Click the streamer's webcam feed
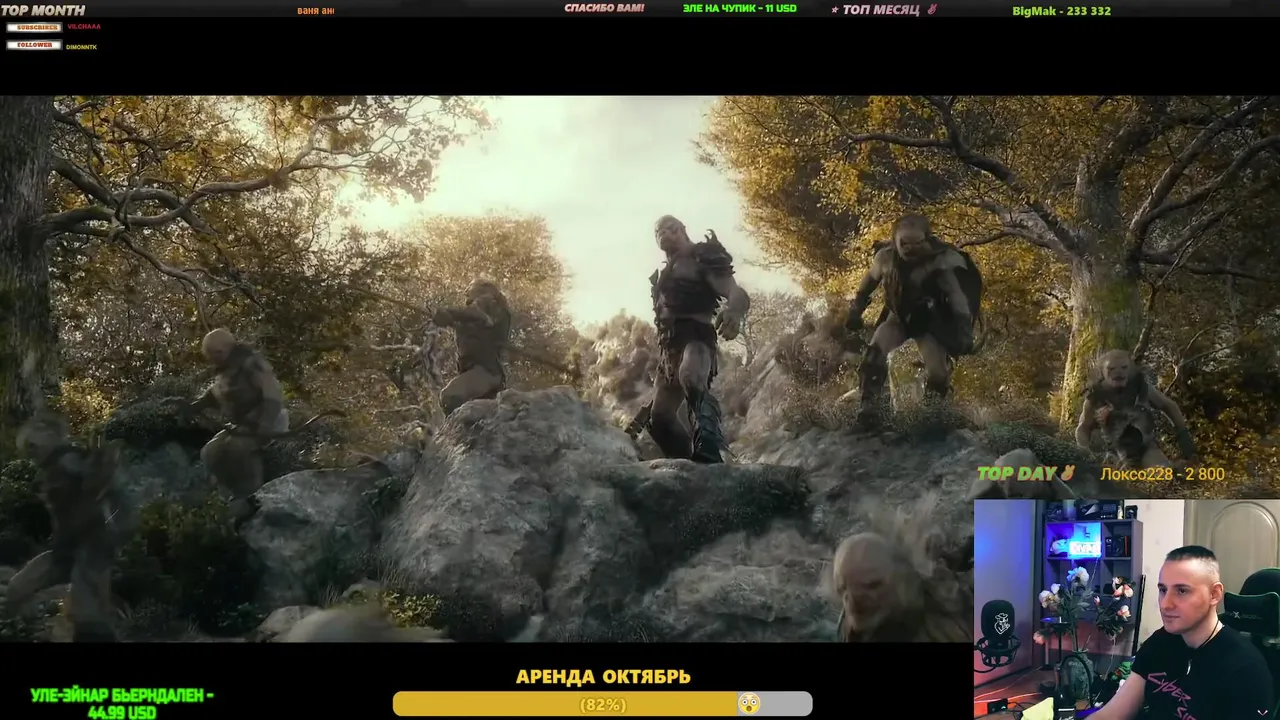 point(1127,609)
